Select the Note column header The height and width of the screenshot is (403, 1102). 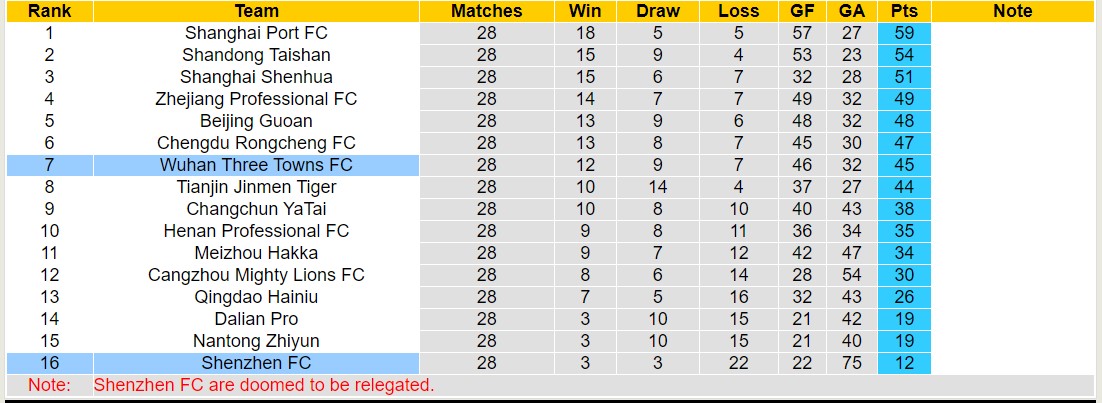(1013, 11)
